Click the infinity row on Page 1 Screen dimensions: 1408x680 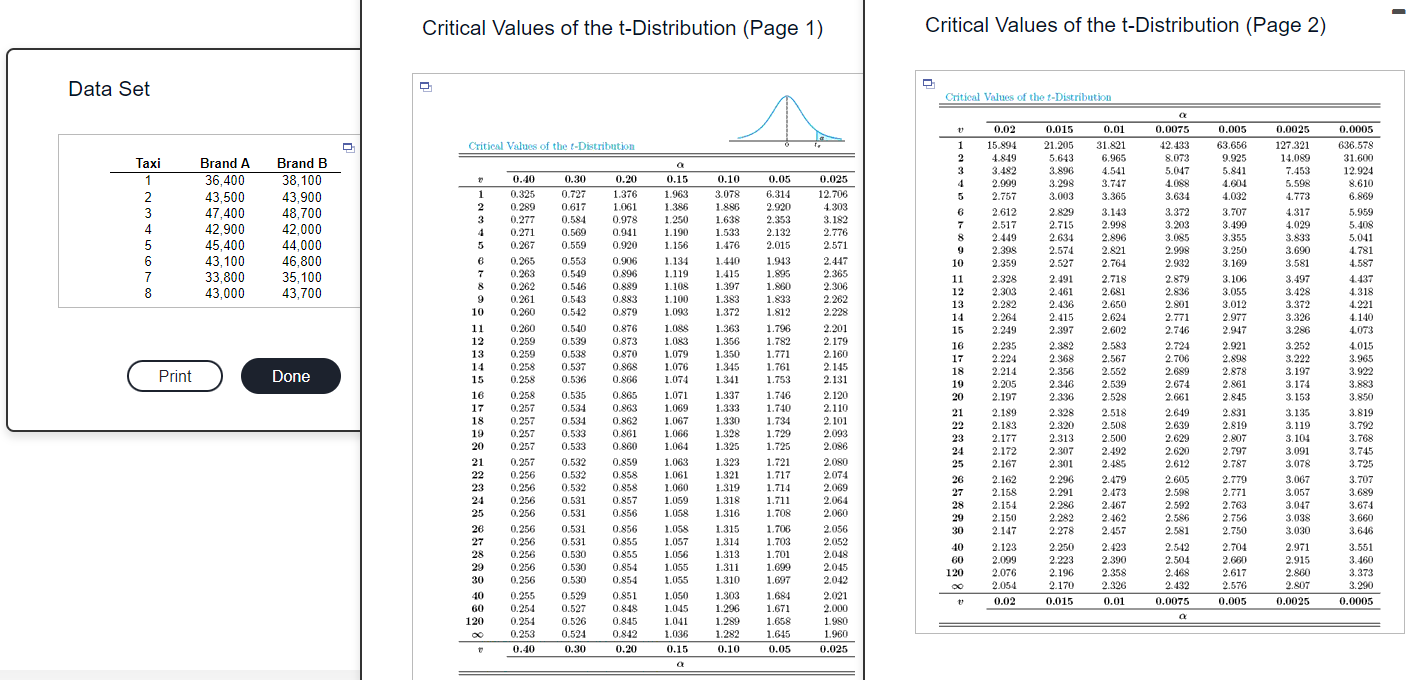(480, 634)
